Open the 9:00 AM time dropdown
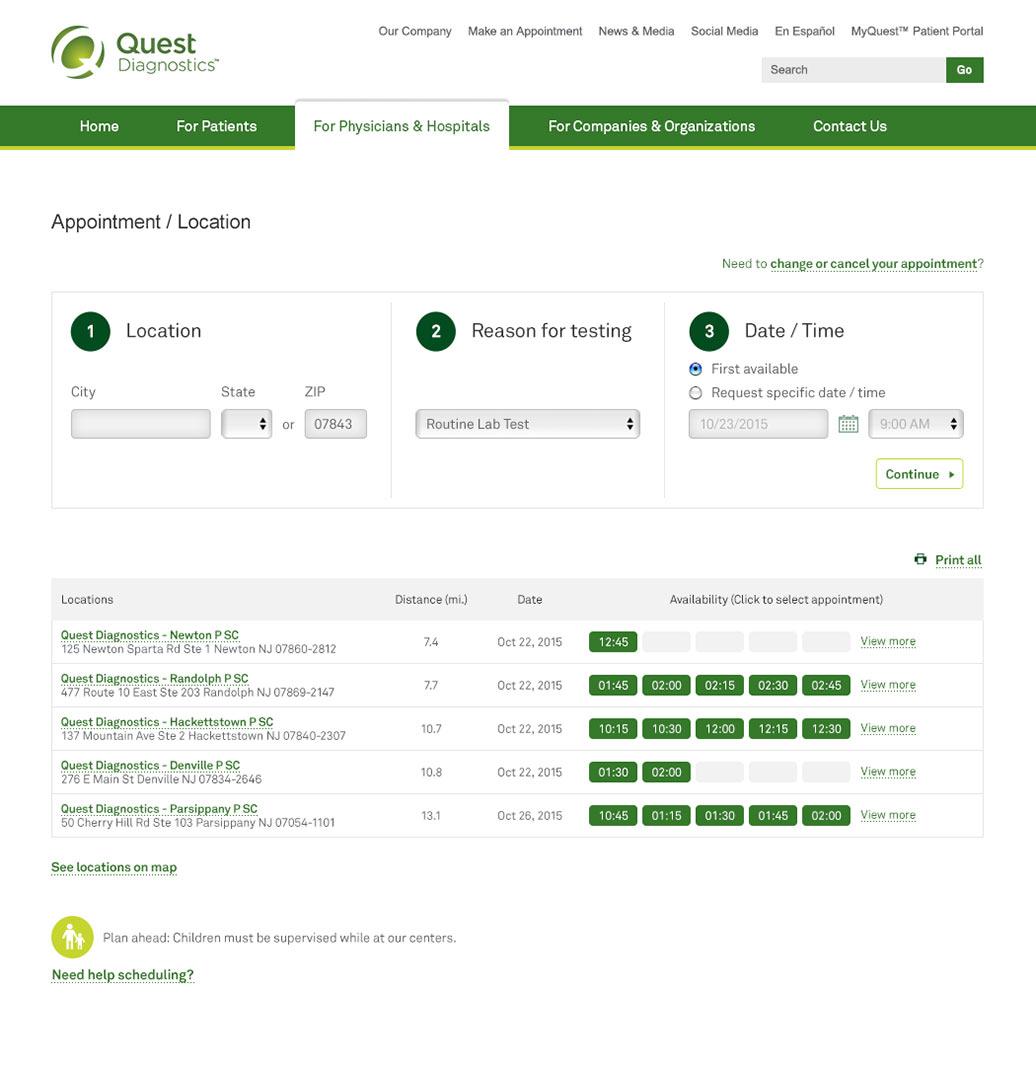Screen dimensions: 1036x1080 click(x=916, y=424)
